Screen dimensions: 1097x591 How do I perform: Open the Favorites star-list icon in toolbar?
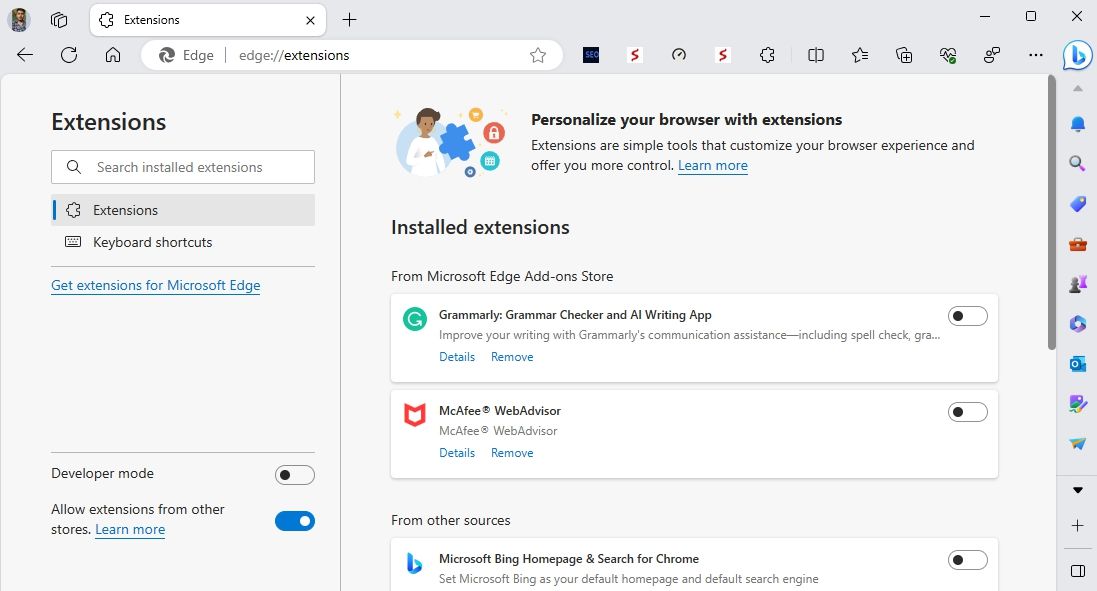860,55
